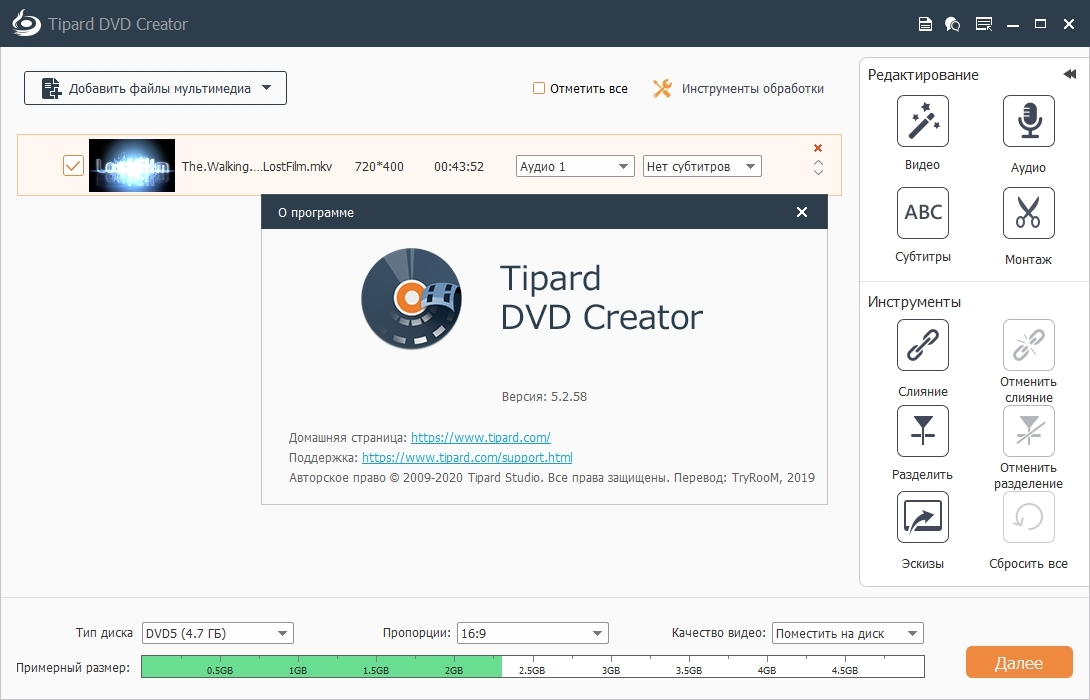Remove the video using the red X icon
Image resolution: width=1090 pixels, height=700 pixels.
[x=818, y=149]
